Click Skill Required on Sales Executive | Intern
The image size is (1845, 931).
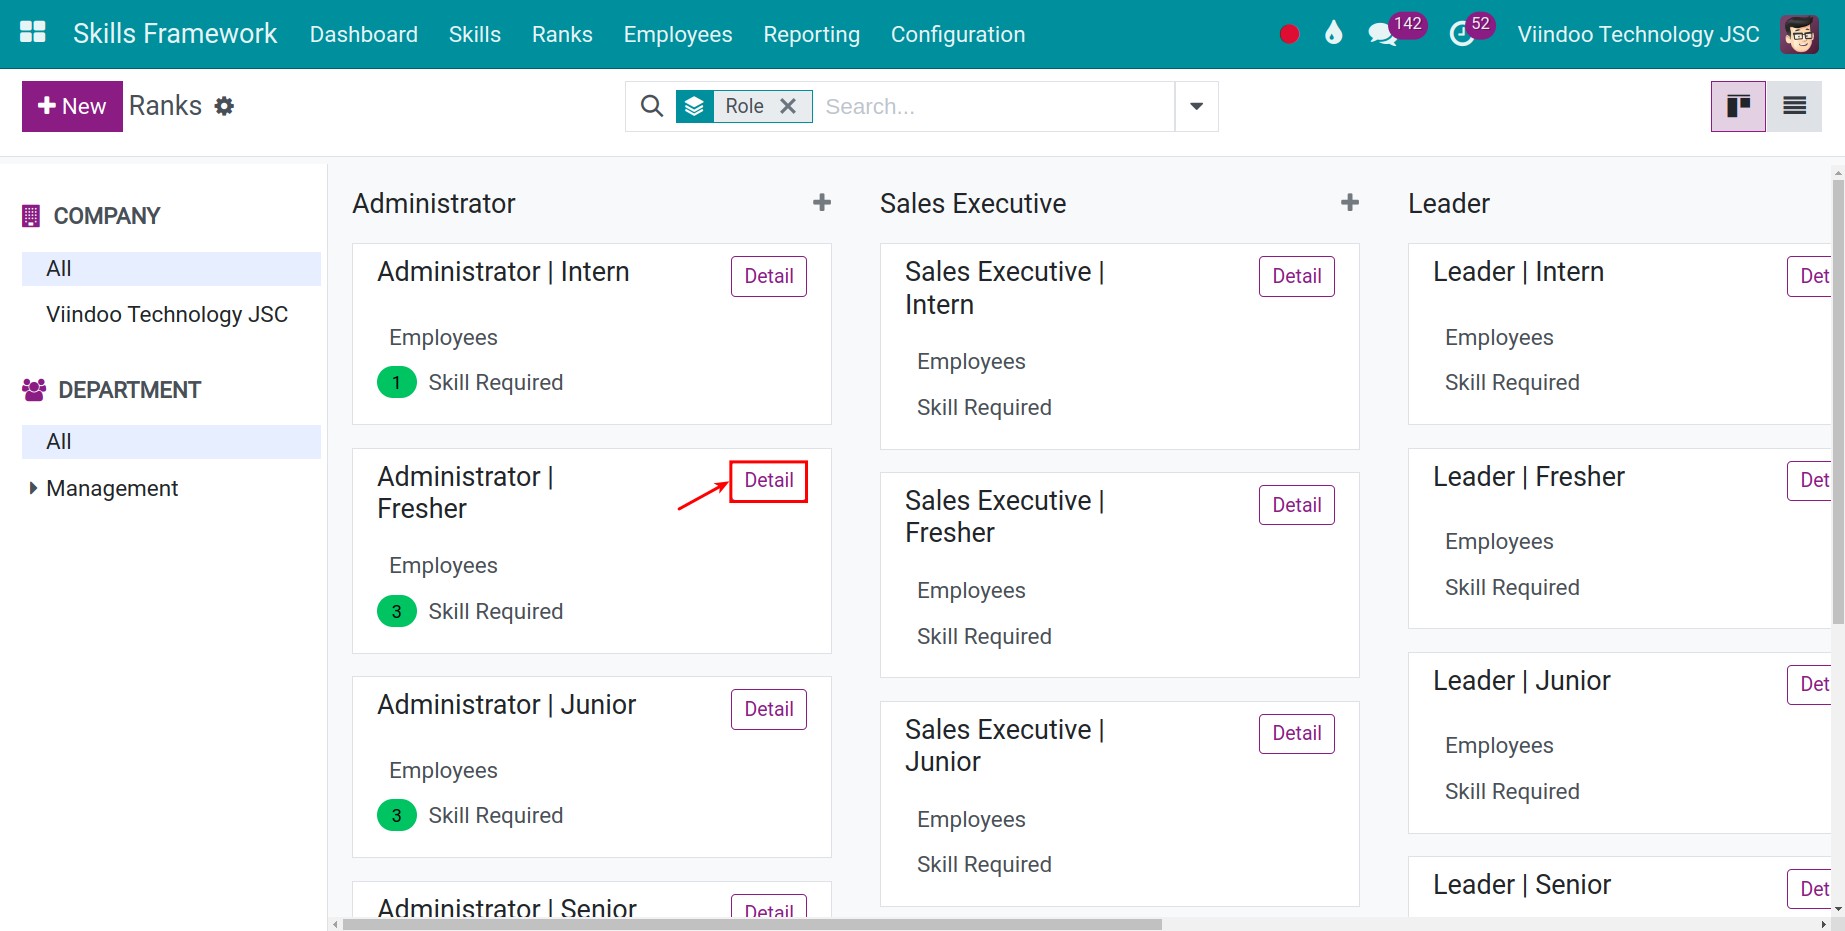[984, 407]
